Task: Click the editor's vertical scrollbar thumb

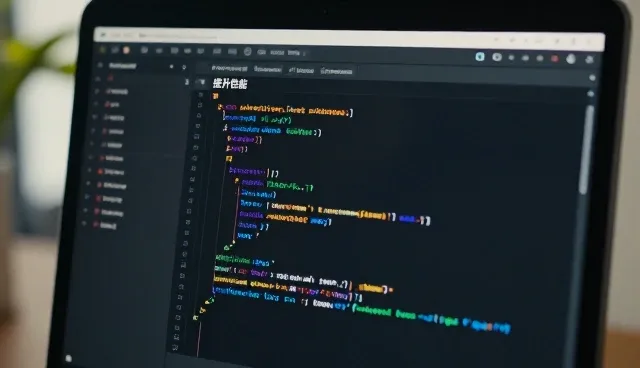Action: [588, 149]
